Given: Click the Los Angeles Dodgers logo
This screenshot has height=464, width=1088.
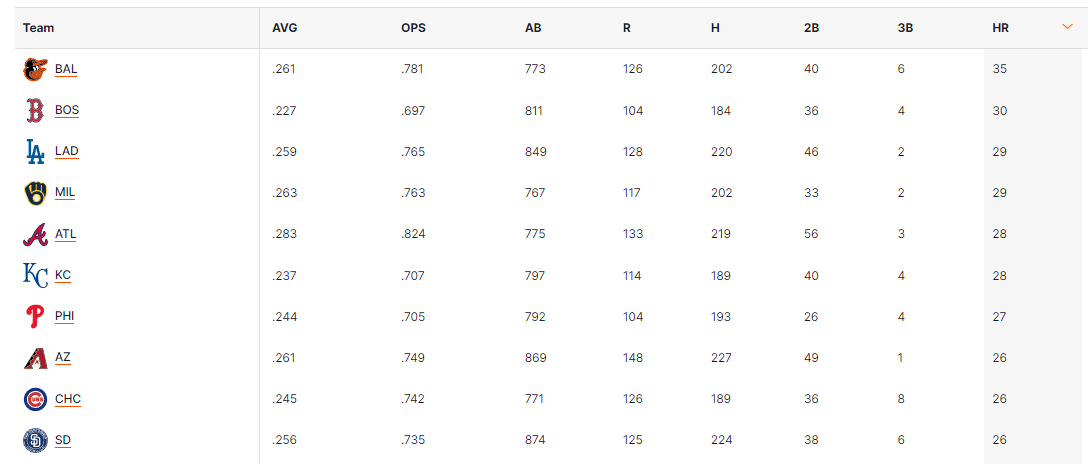Looking at the screenshot, I should pyautogui.click(x=35, y=152).
